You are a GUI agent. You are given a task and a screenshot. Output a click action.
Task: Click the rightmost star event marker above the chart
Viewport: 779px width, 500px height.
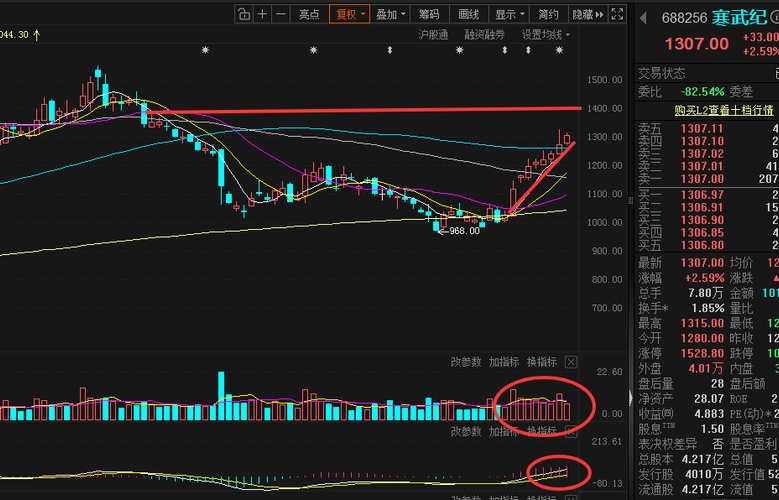559,50
